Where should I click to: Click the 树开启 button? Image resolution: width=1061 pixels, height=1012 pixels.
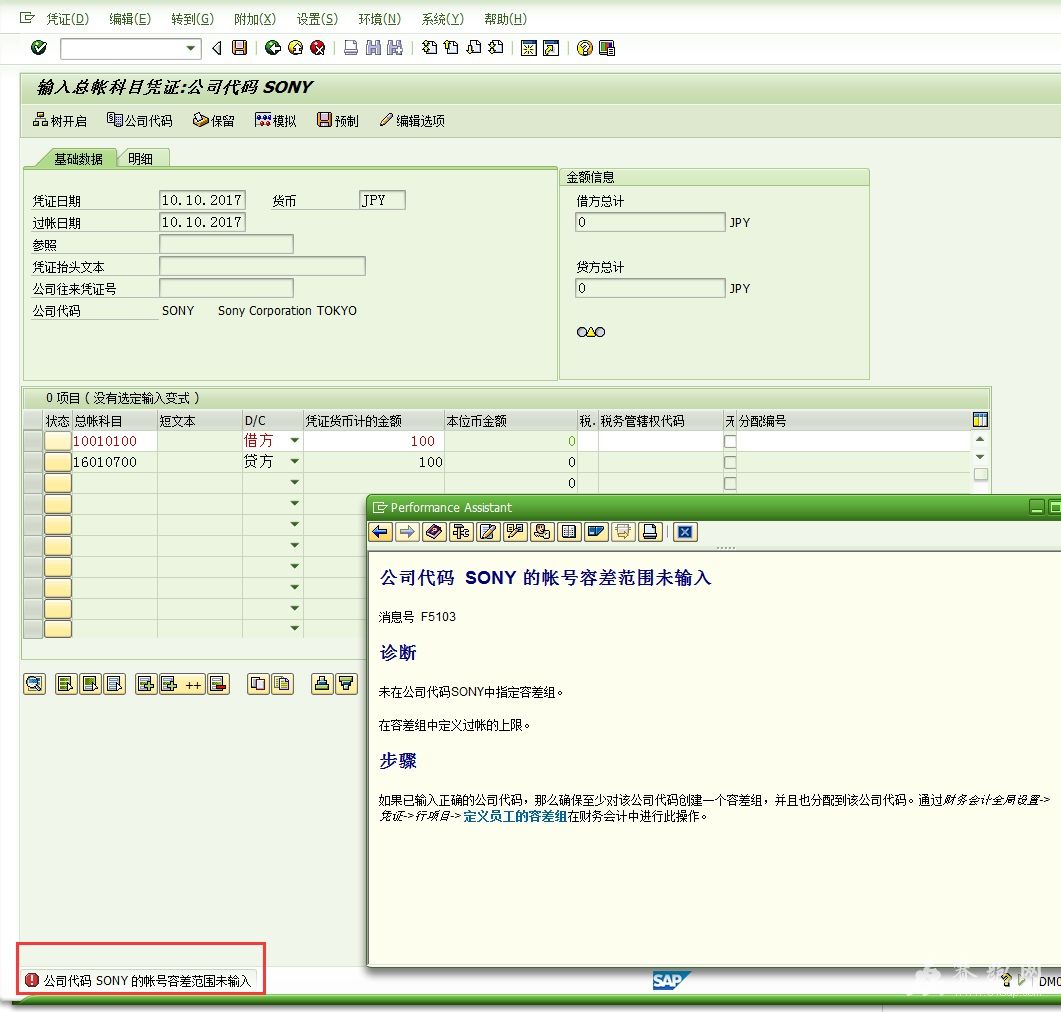(60, 120)
